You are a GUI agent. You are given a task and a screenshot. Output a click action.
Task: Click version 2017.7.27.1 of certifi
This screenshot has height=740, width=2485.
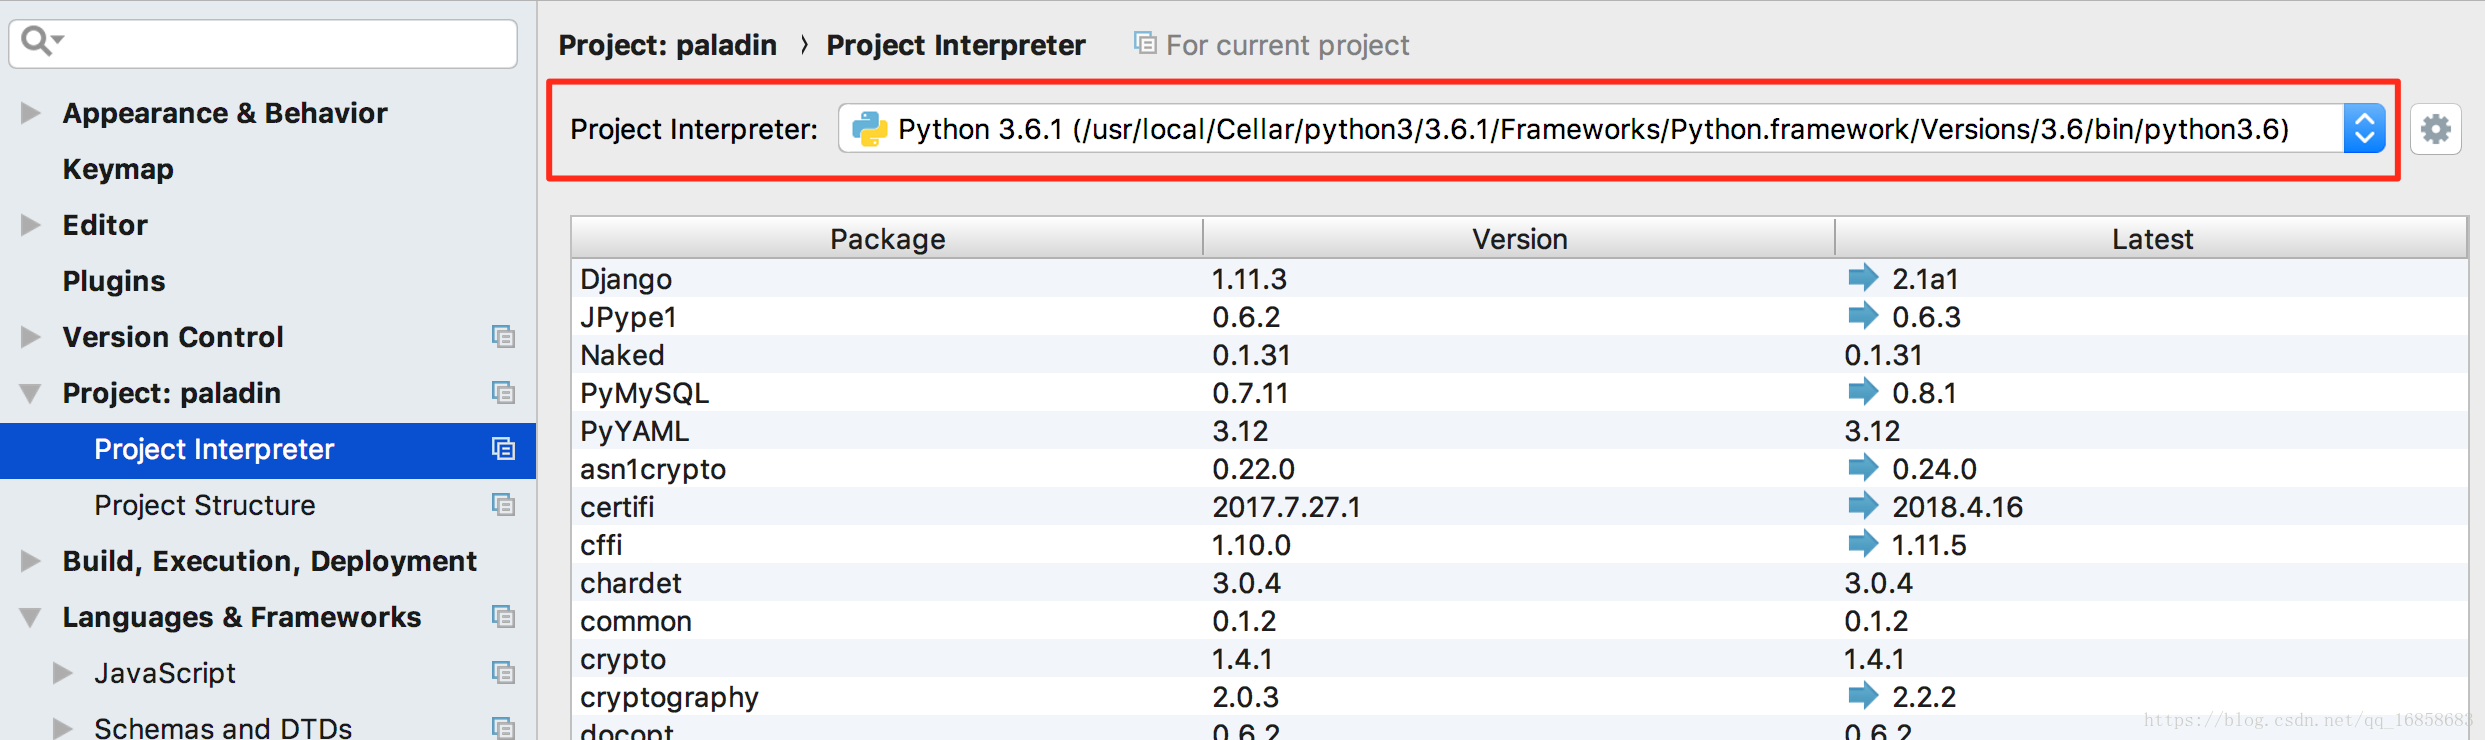(x=1286, y=507)
